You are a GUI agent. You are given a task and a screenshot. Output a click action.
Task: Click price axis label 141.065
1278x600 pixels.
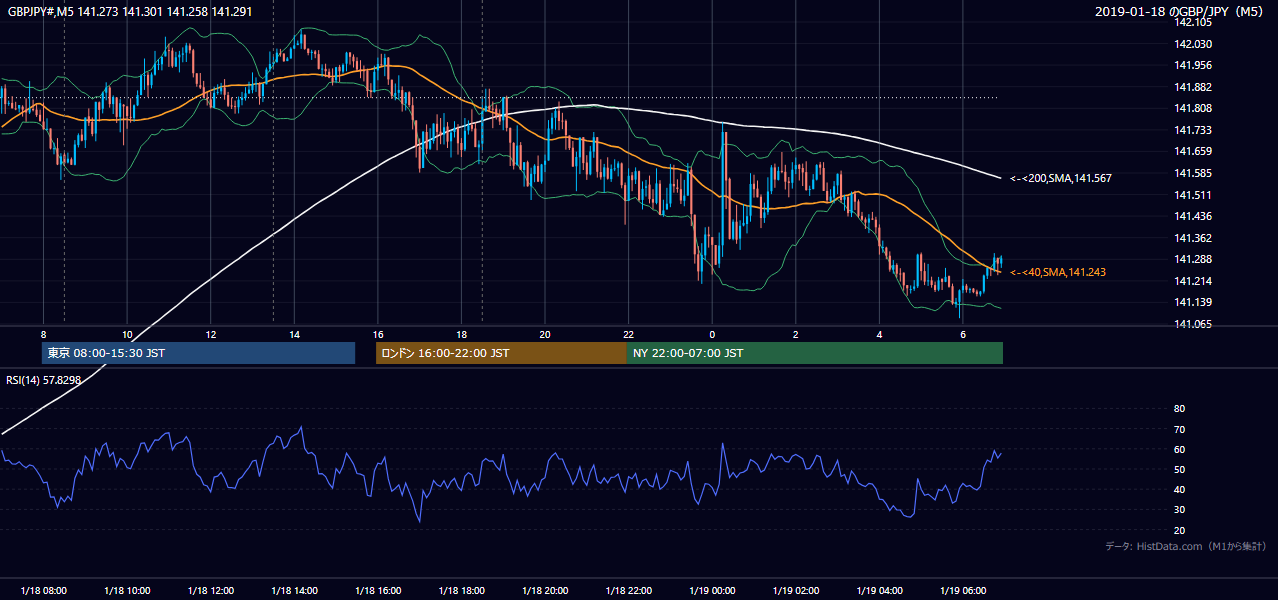[x=1193, y=324]
